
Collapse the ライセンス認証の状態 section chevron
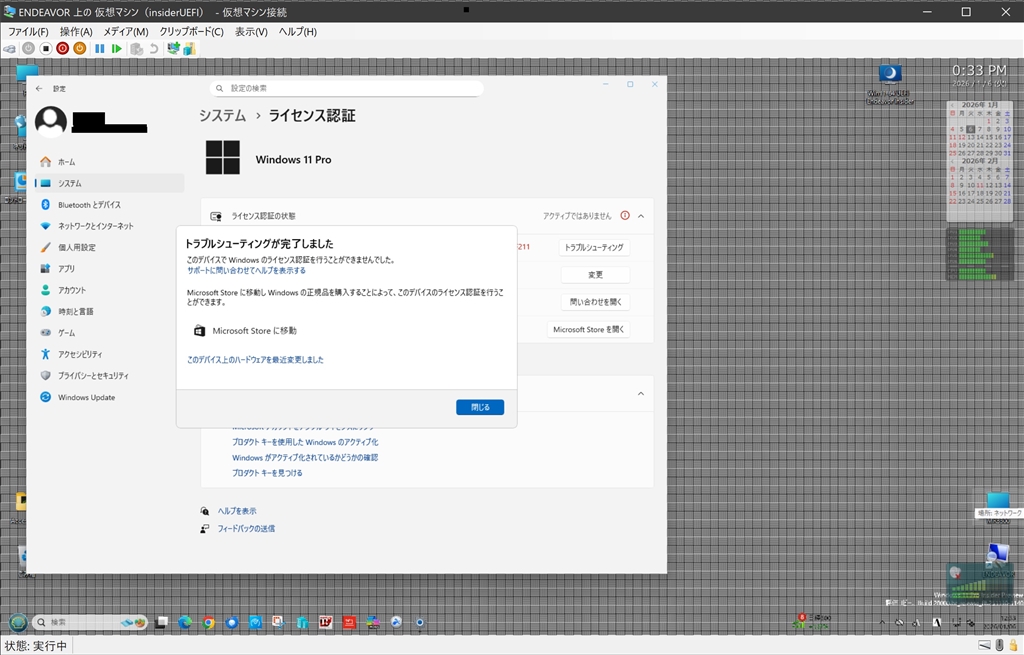click(x=641, y=216)
